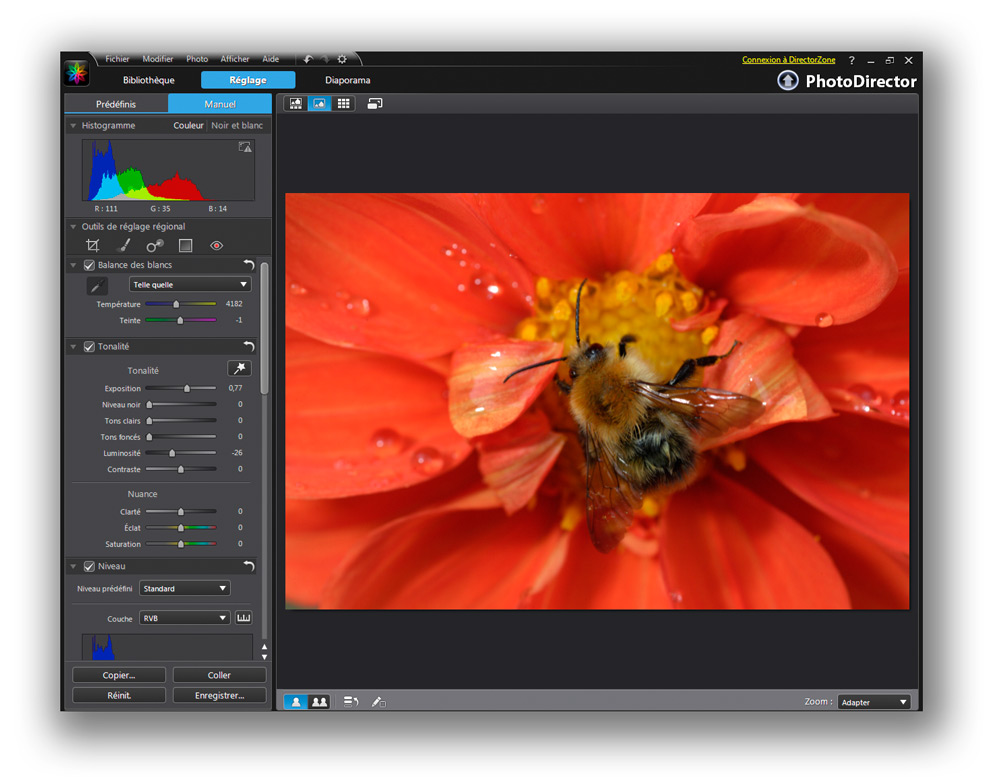Viewport: 1000px width, 779px height.
Task: Pick the white balance eyedropper
Action: tap(97, 285)
